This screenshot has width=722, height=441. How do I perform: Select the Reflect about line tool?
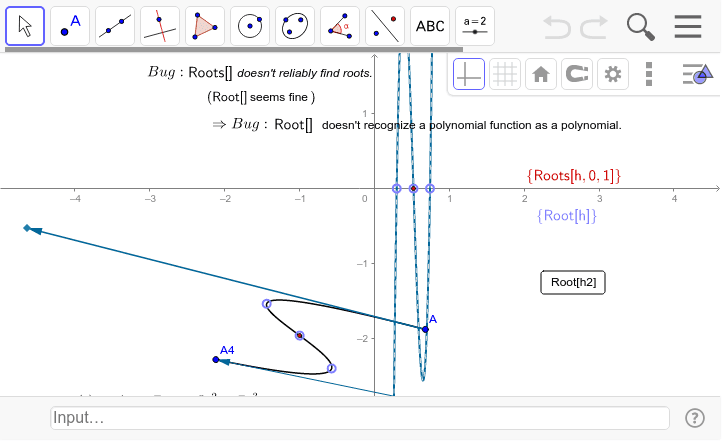(x=385, y=26)
